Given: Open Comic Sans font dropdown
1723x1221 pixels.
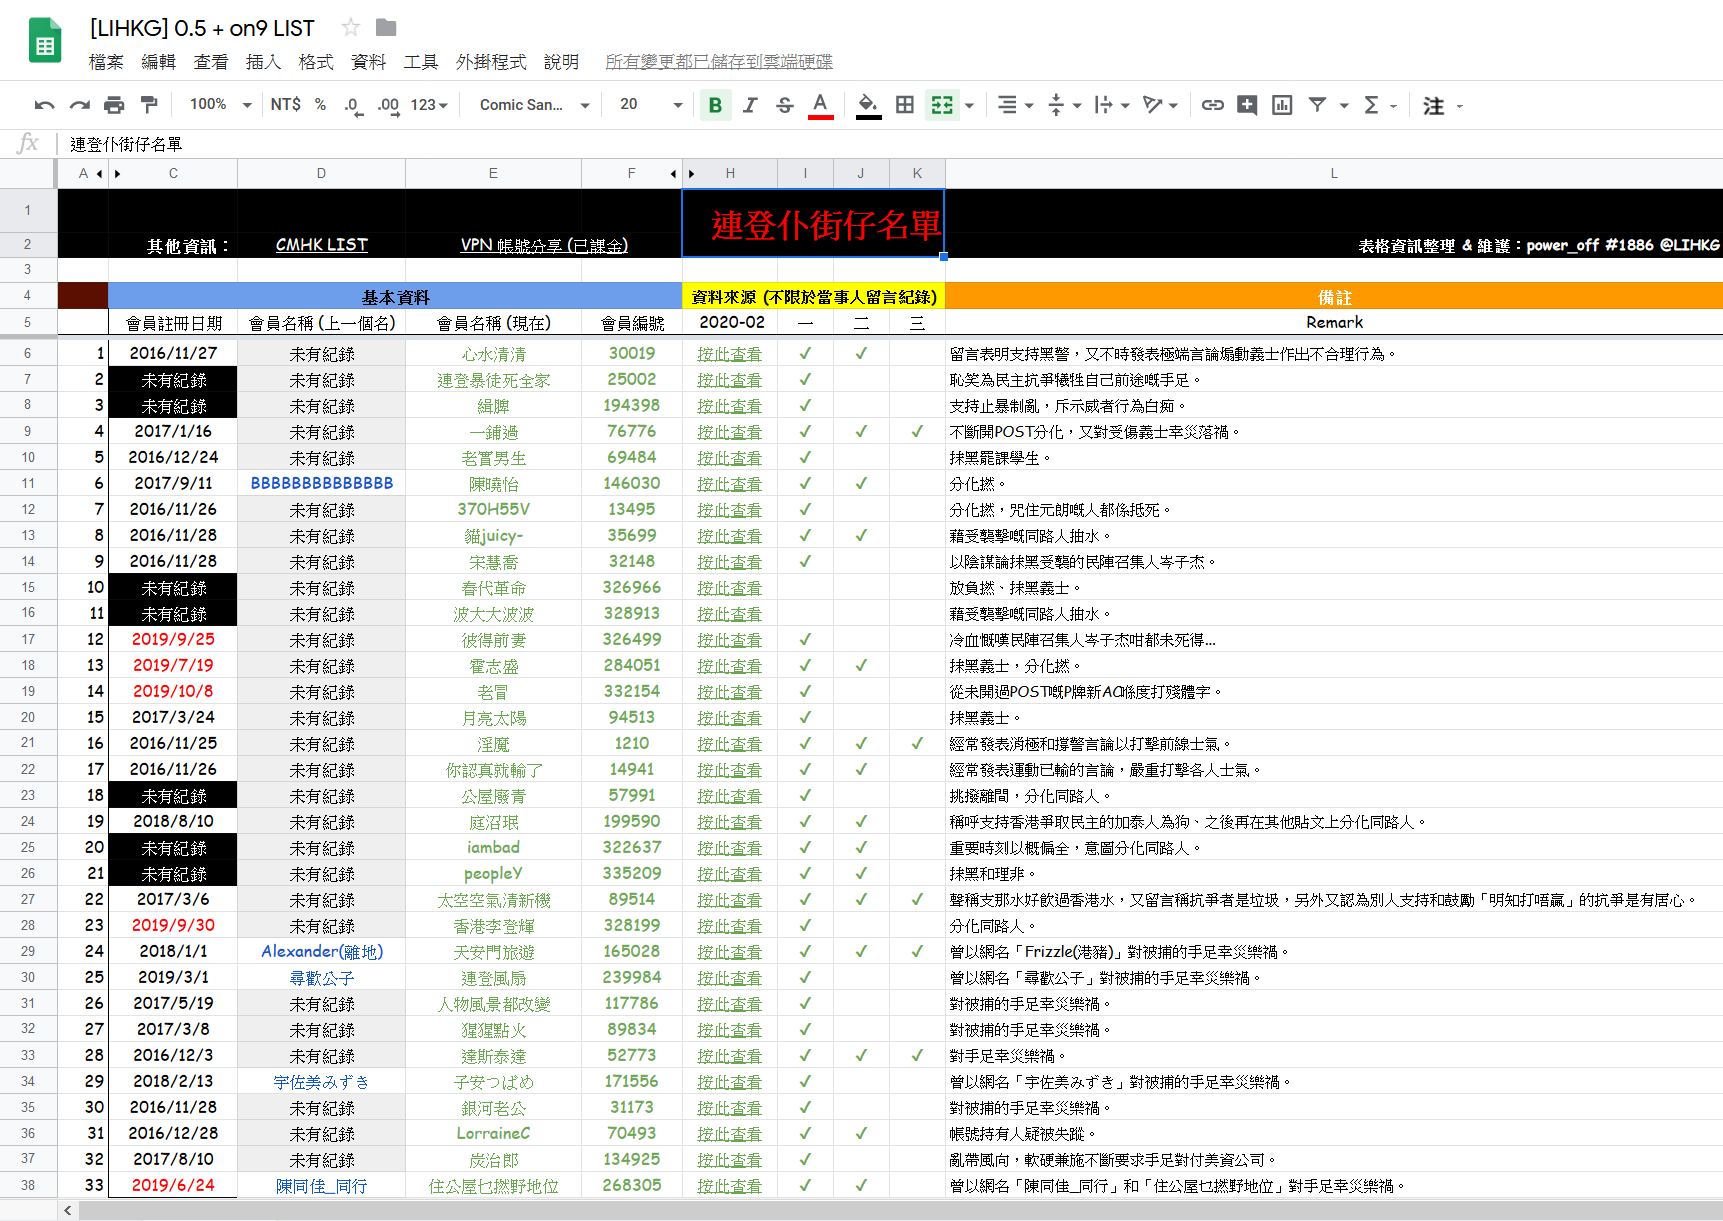Looking at the screenshot, I should coord(535,105).
